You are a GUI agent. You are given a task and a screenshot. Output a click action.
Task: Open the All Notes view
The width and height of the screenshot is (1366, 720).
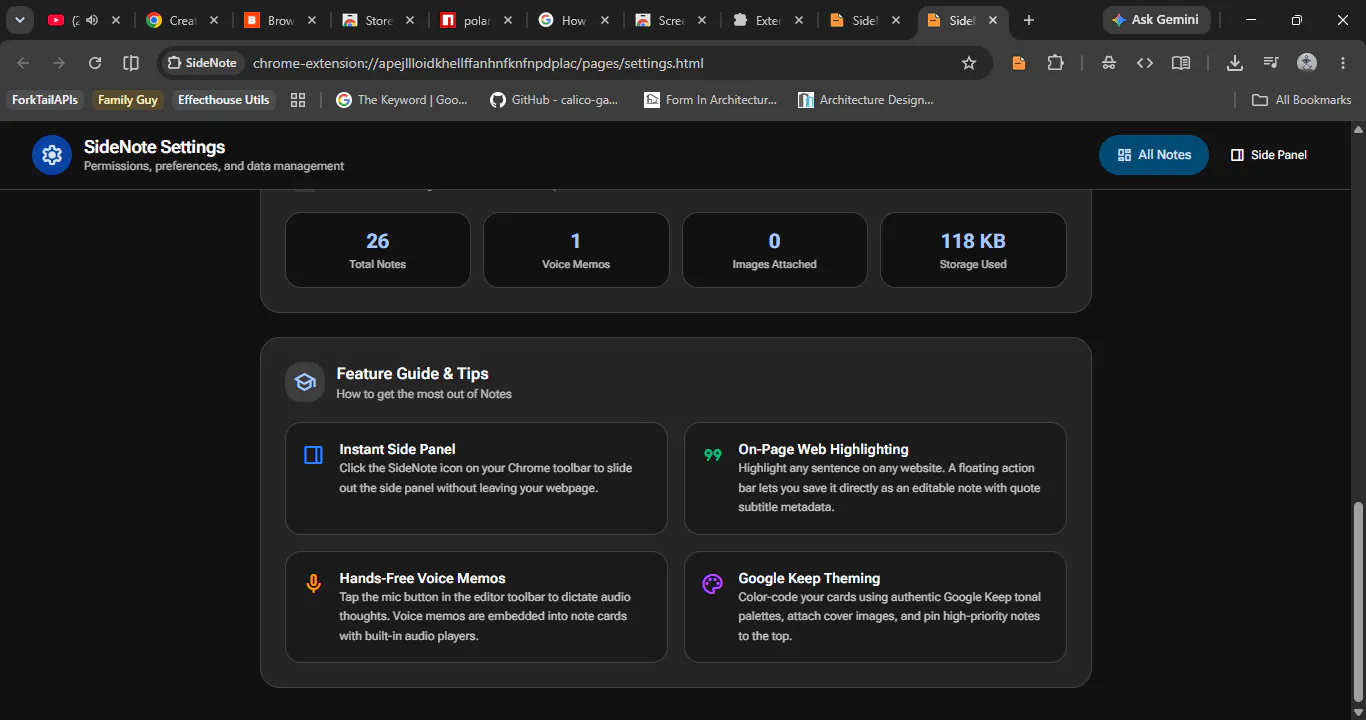[x=1153, y=155]
